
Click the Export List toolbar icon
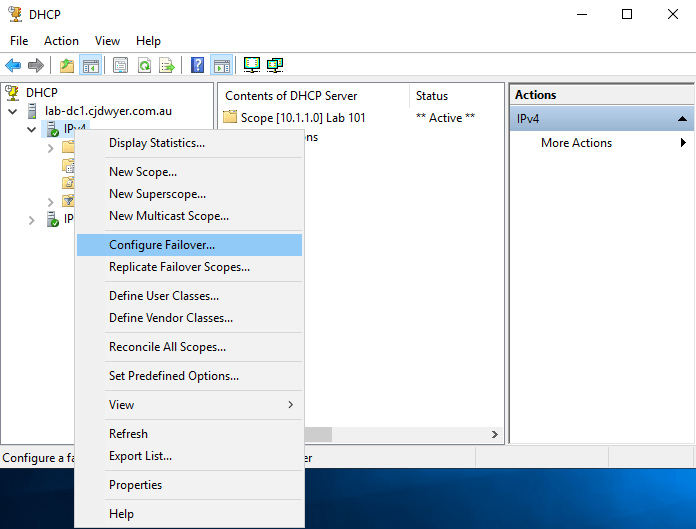(x=167, y=66)
